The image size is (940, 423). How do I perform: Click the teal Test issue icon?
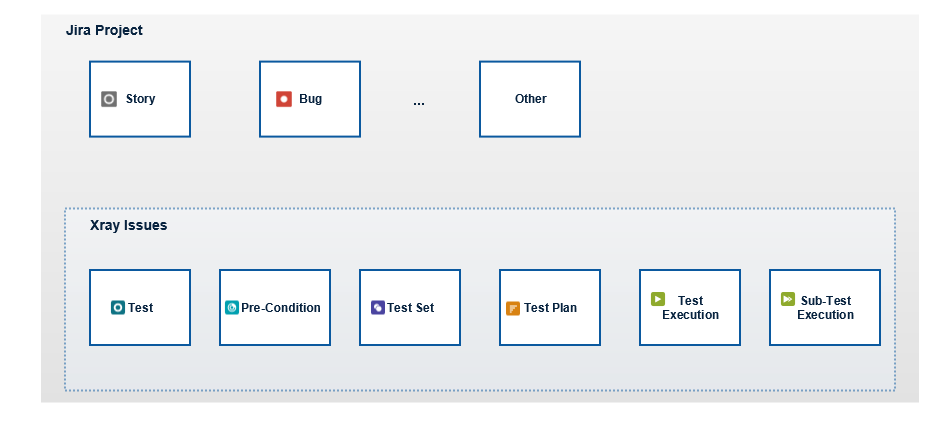118,308
